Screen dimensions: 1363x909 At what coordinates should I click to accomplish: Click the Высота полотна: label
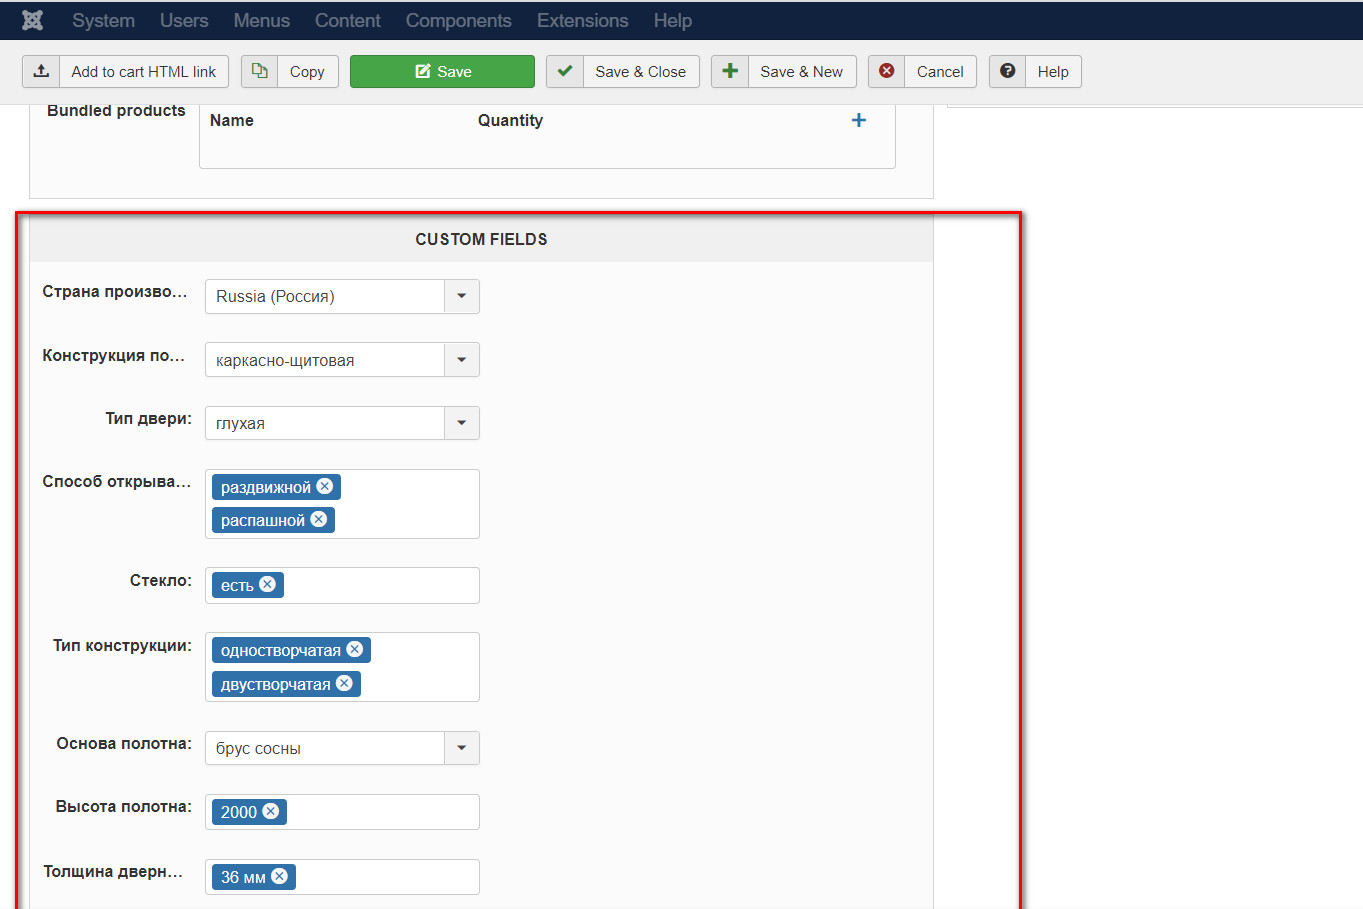point(124,806)
